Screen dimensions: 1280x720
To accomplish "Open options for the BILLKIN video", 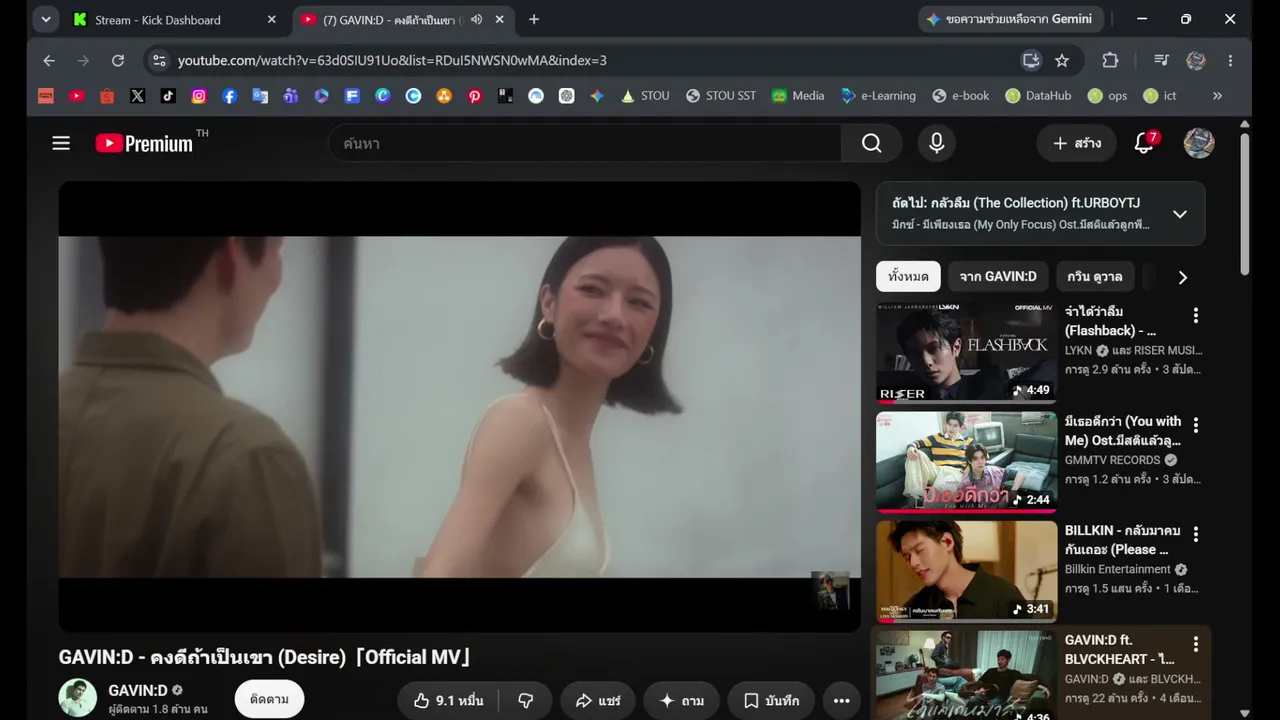I will point(1195,534).
